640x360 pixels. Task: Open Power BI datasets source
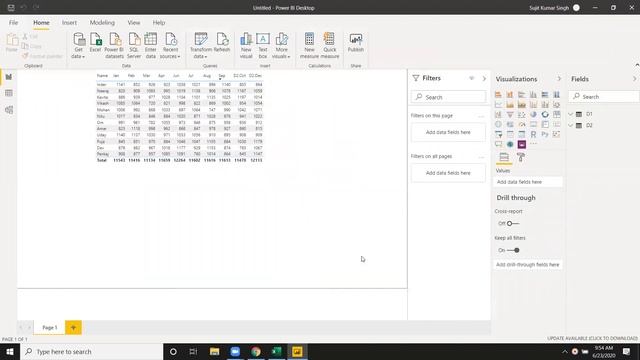coord(114,46)
